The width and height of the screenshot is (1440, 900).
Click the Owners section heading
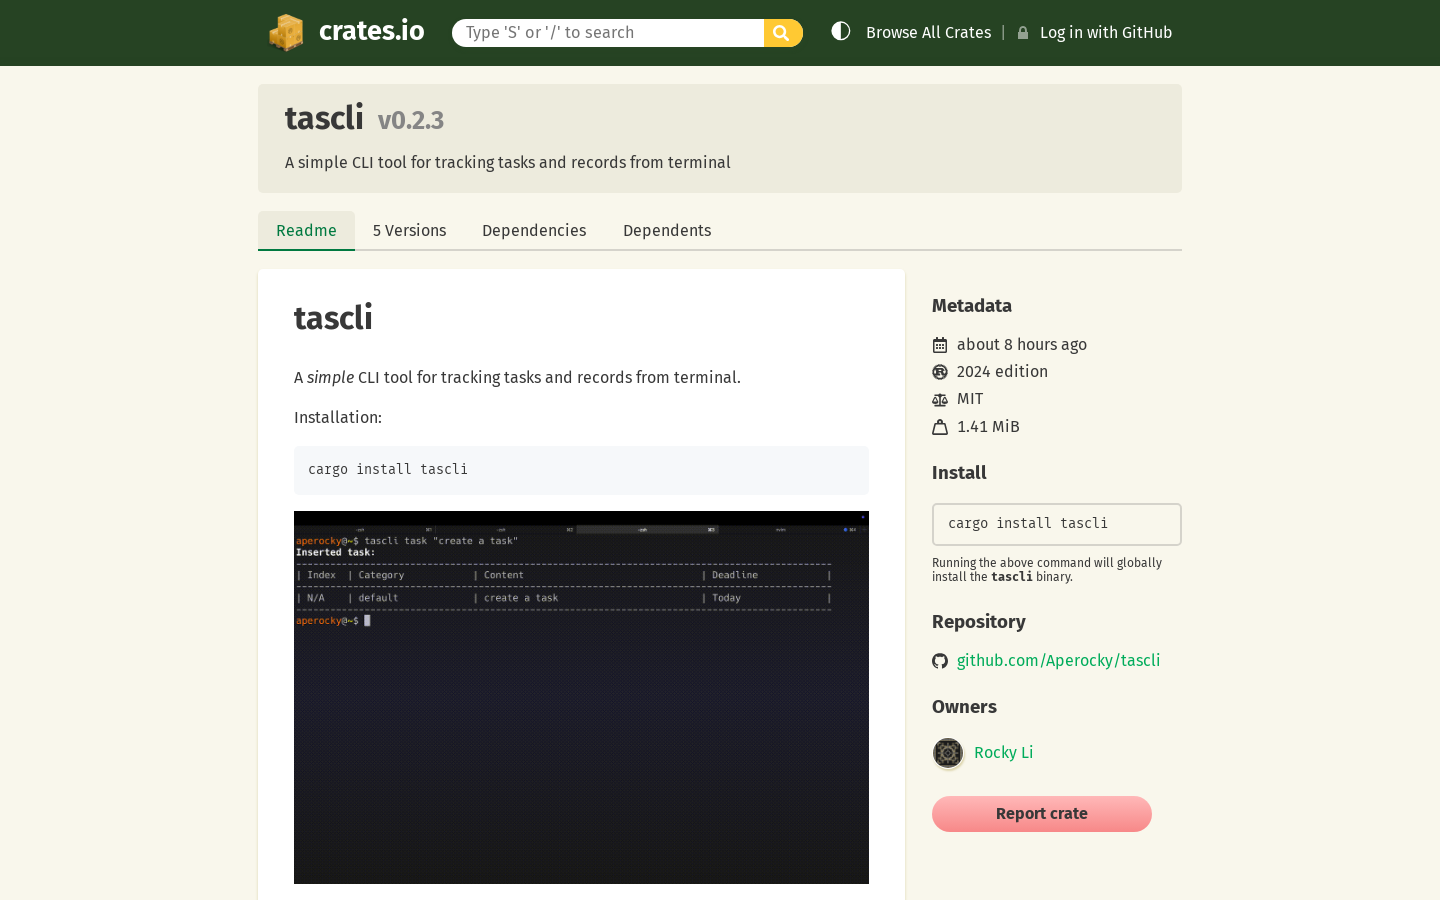point(964,707)
